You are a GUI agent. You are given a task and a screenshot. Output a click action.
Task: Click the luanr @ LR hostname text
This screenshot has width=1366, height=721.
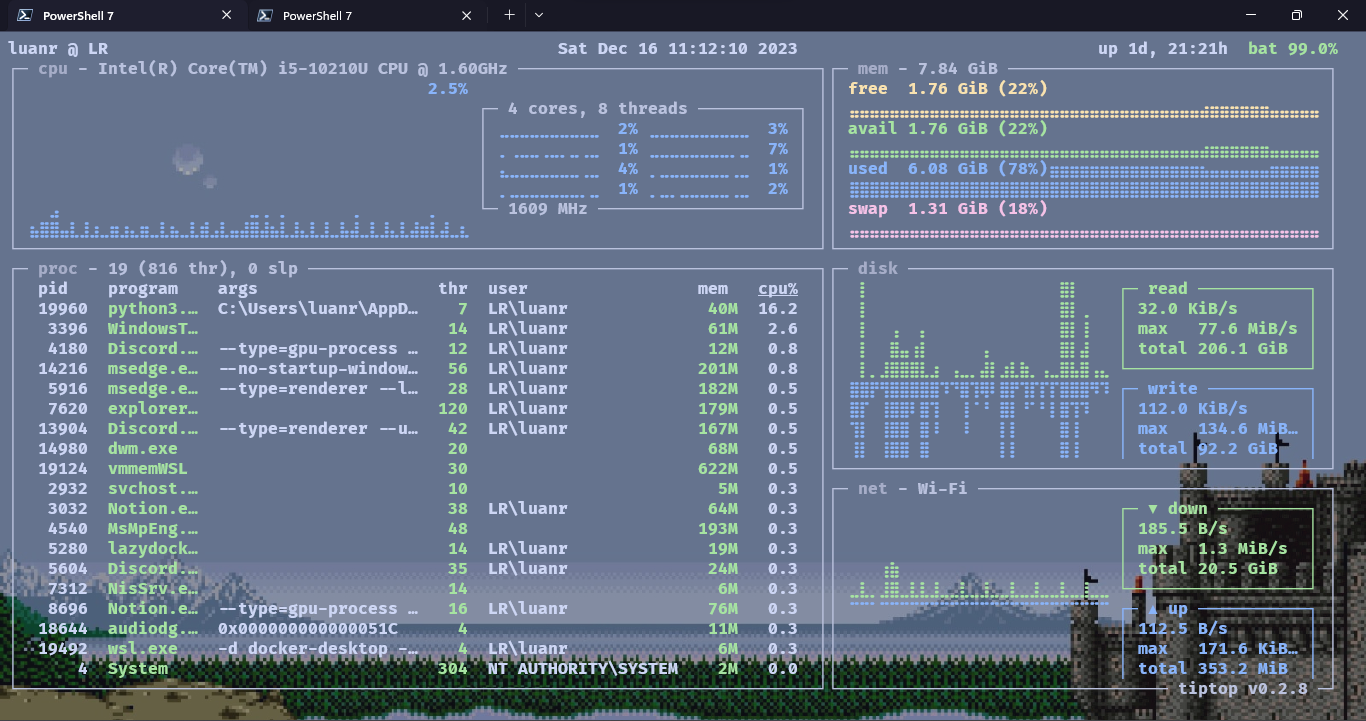pyautogui.click(x=58, y=49)
